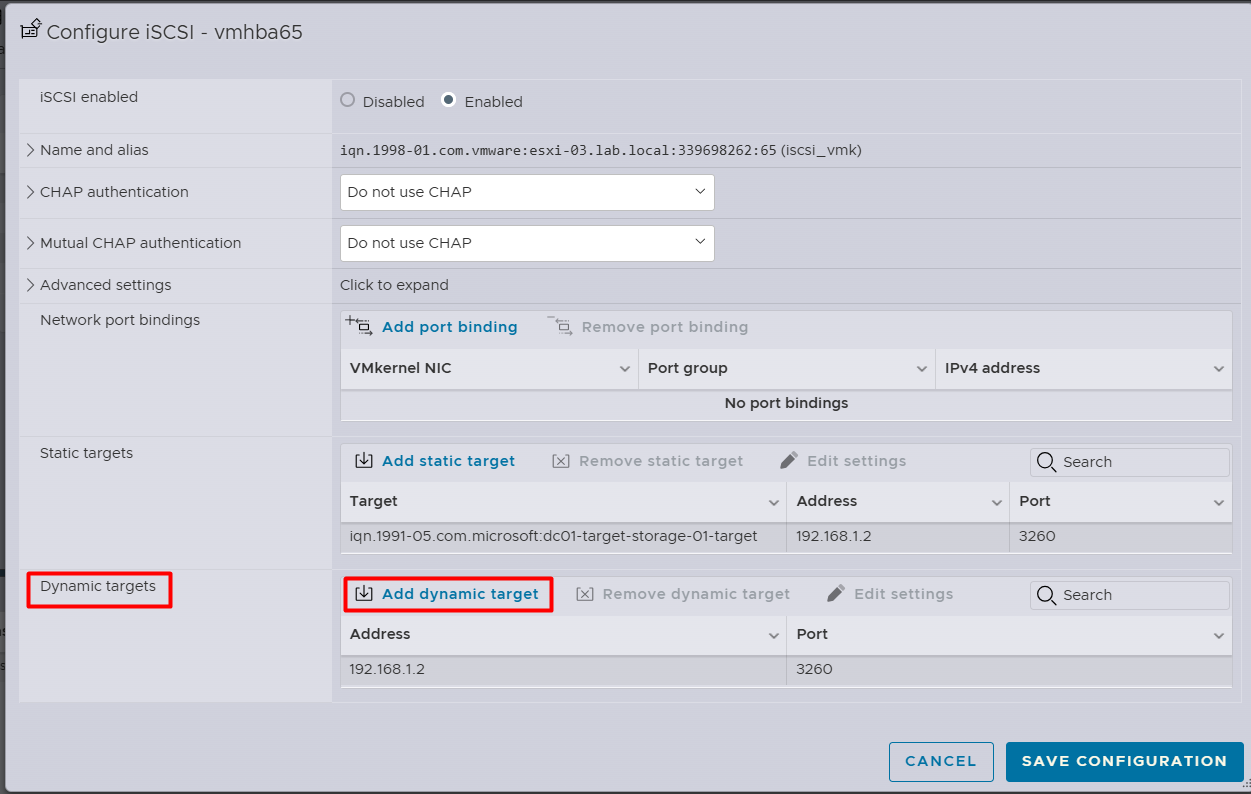Open the Mutual CHAP authentication dropdown

pyautogui.click(x=527, y=243)
